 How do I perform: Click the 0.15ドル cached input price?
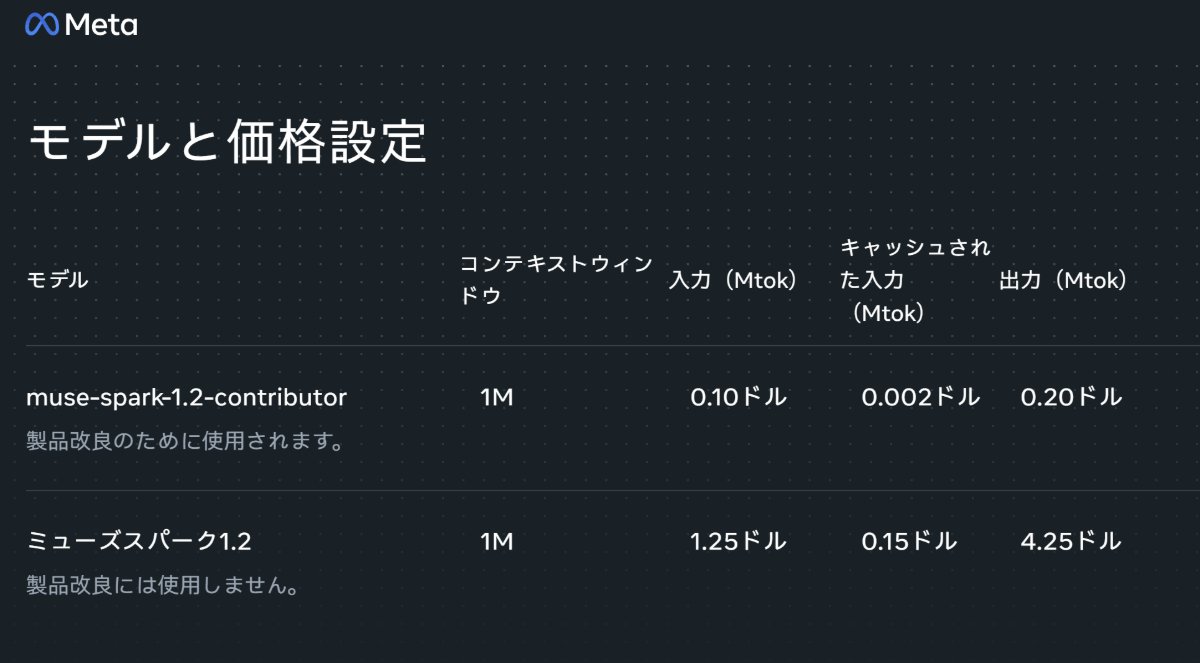click(x=910, y=542)
